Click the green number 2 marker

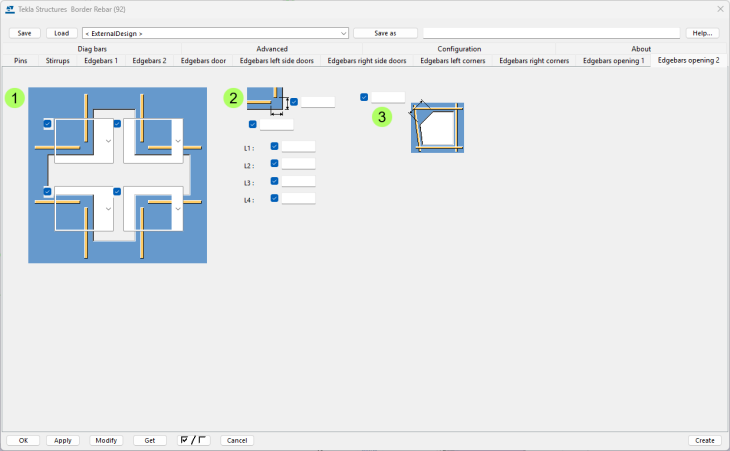pyautogui.click(x=233, y=98)
